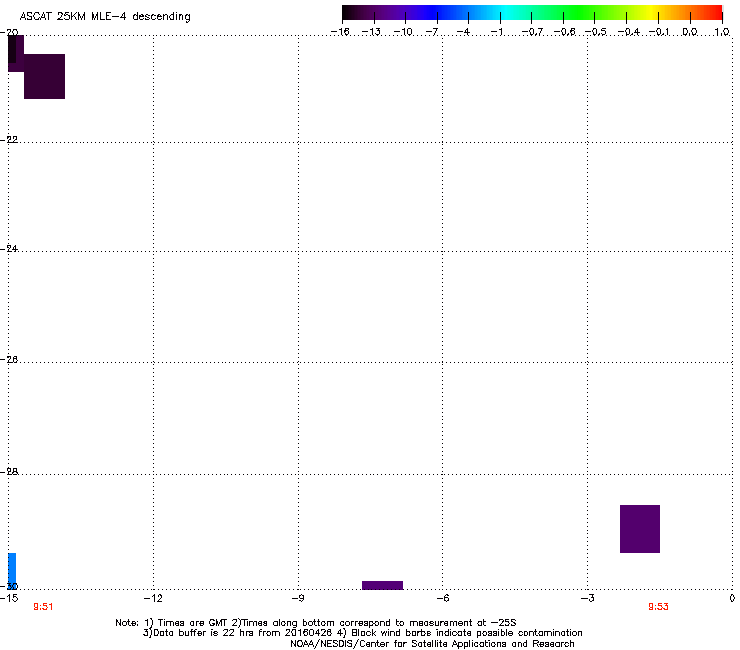Image resolution: width=740 pixels, height=650 pixels.
Task: Click the color scale bar legend
Action: coord(532,13)
